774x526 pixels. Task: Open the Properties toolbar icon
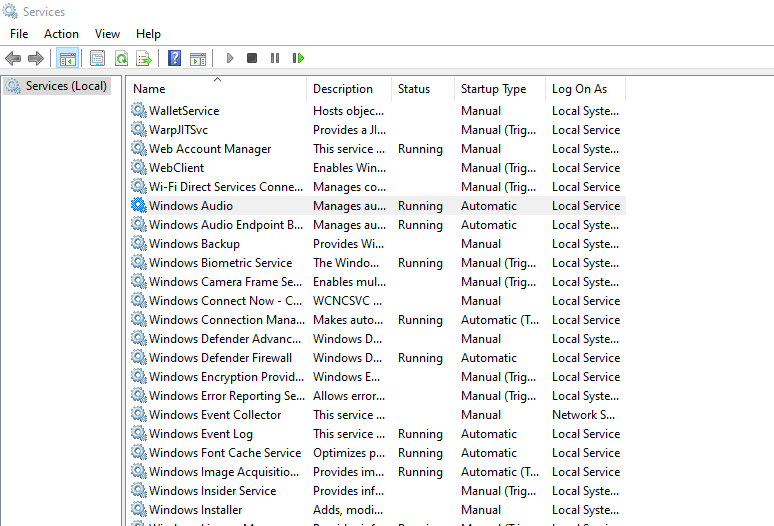click(97, 59)
